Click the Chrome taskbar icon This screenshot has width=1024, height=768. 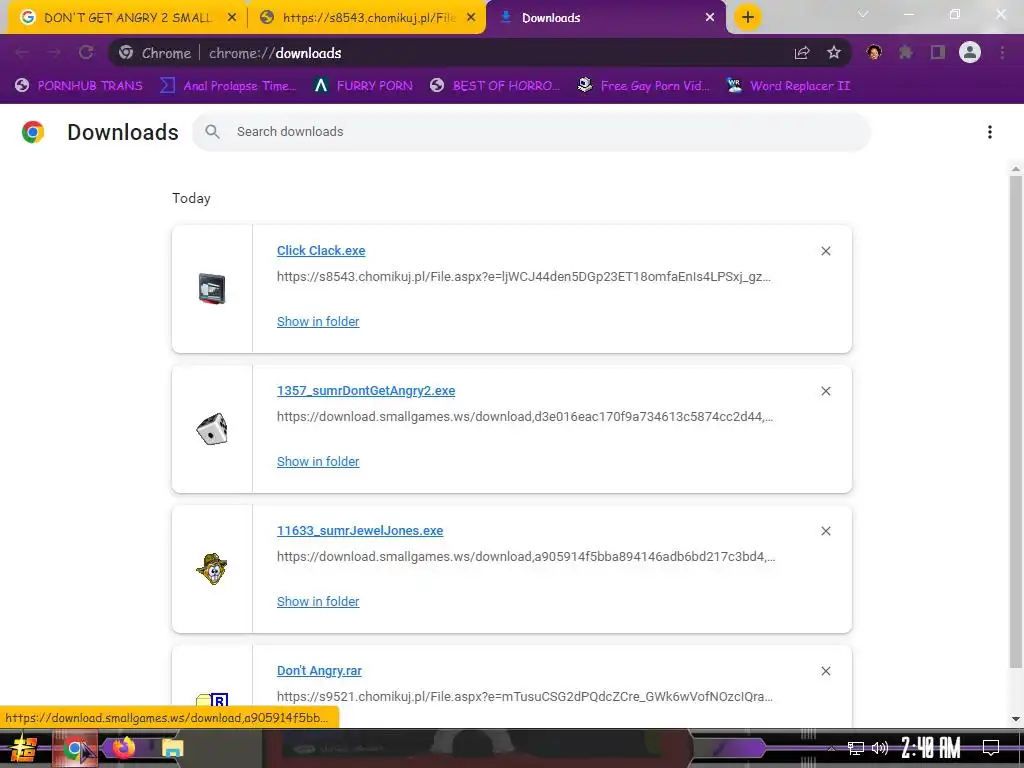(x=76, y=748)
